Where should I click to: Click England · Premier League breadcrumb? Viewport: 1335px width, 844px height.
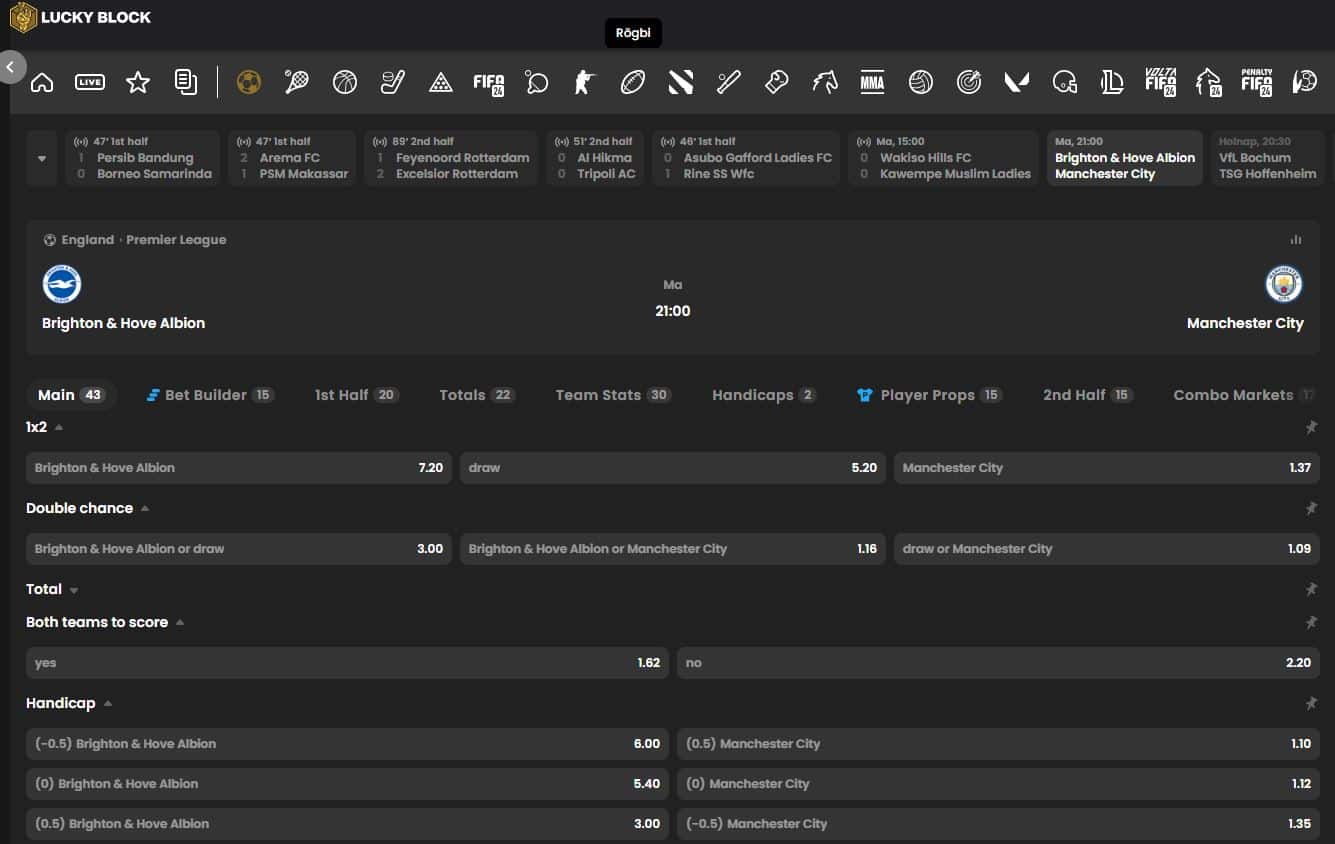click(135, 240)
